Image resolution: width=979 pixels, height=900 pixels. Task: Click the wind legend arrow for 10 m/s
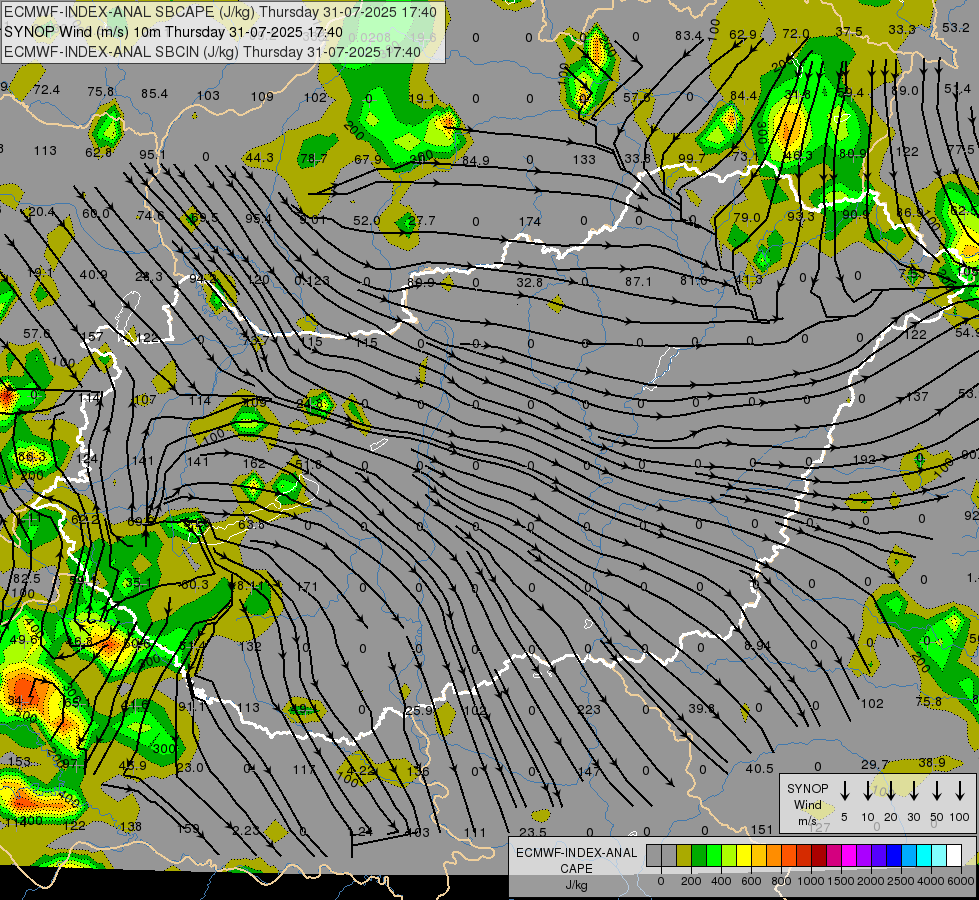coord(868,791)
